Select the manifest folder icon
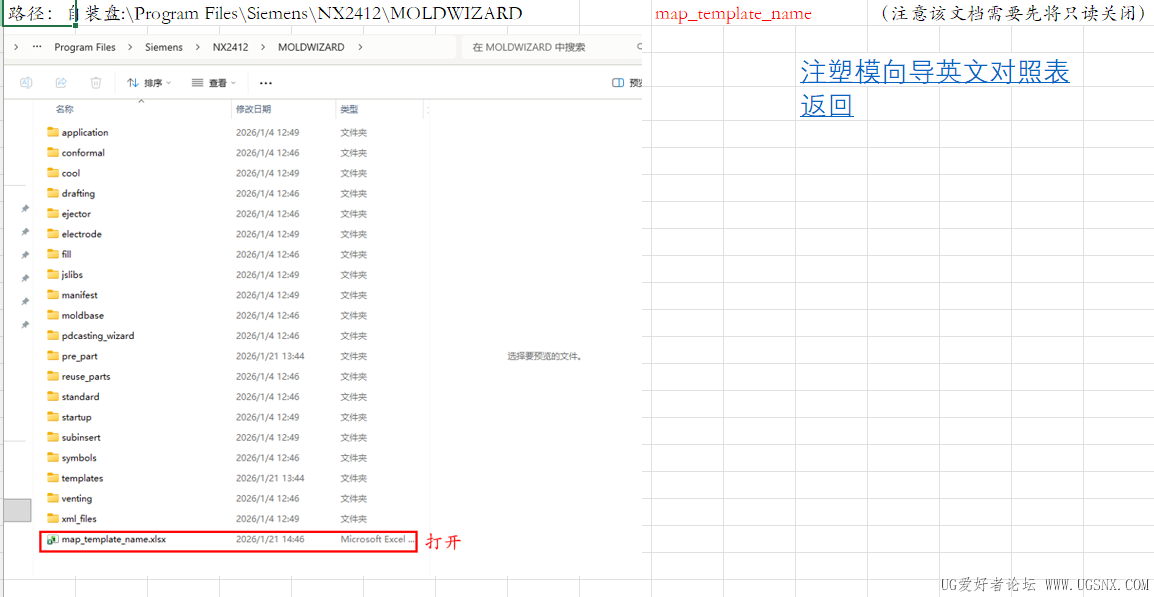The image size is (1154, 597). coord(52,294)
